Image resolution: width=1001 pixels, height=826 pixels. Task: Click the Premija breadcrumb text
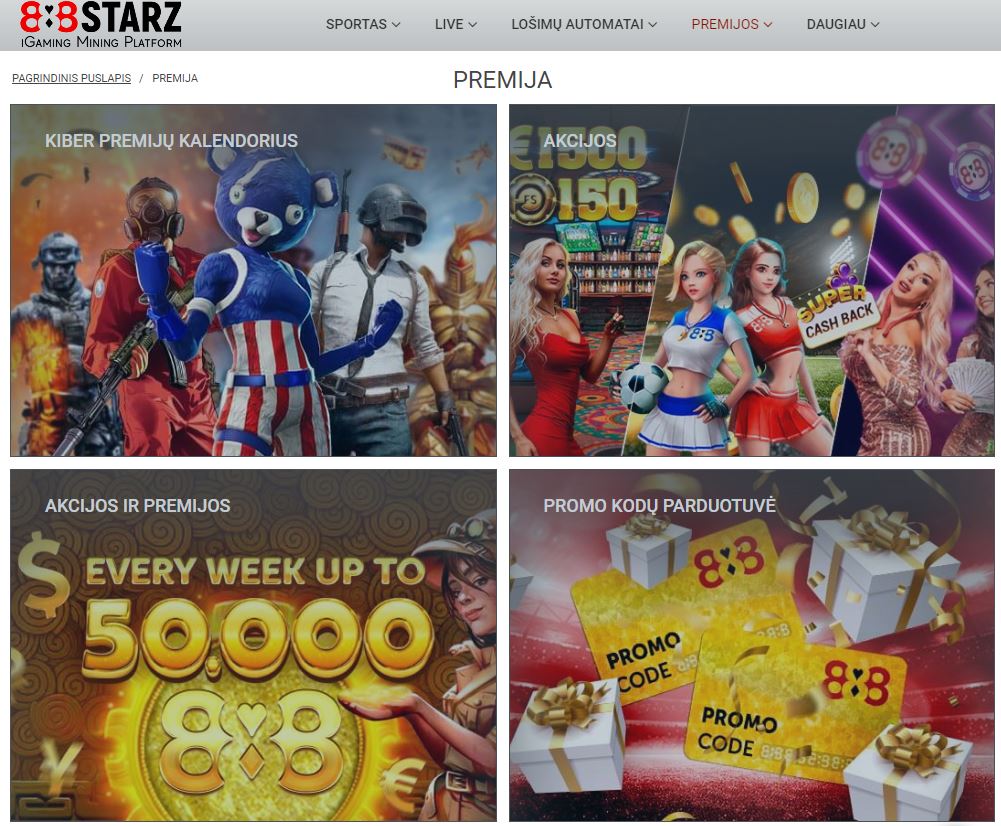[x=175, y=78]
